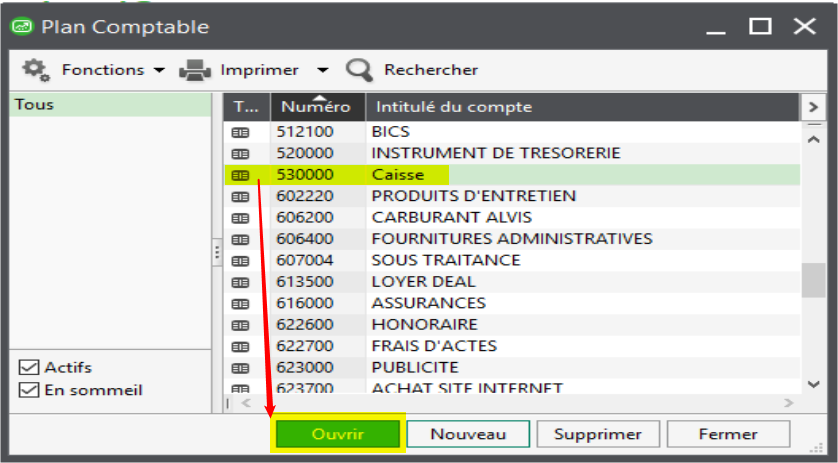Click the Plan Comptable title bar icon
This screenshot has height=463, width=838.
(20, 27)
